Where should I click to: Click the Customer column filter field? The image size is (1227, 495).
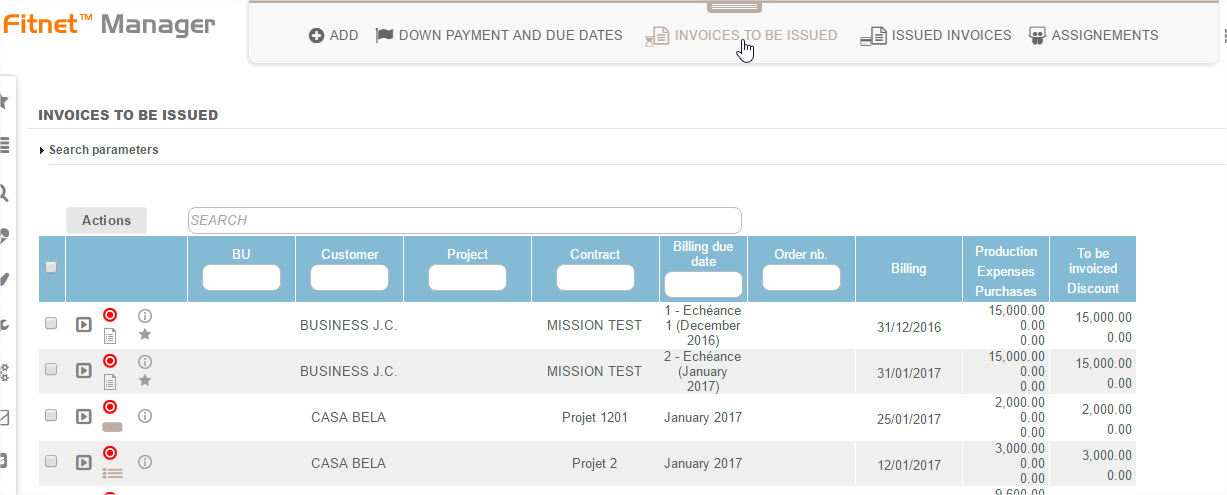point(349,278)
